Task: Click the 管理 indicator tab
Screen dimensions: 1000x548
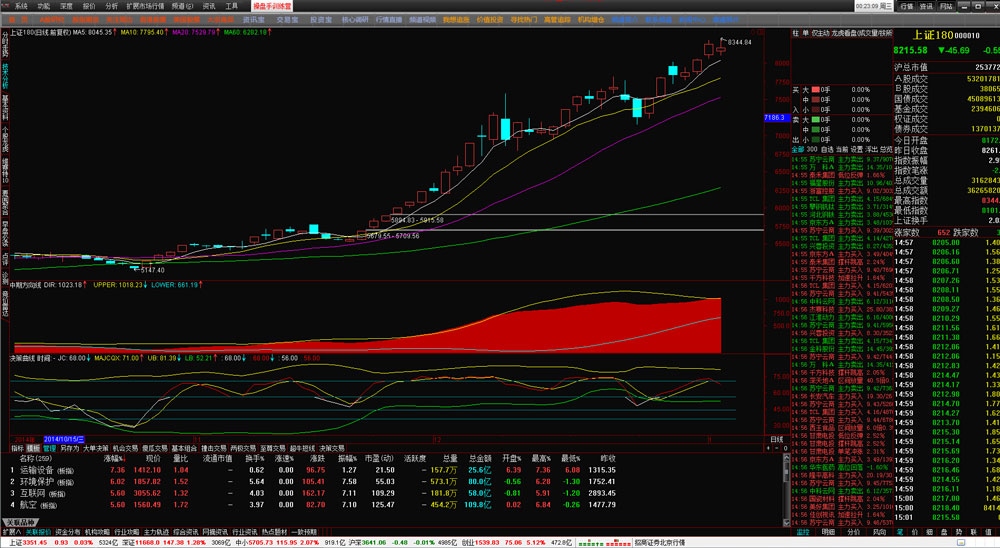Action: click(49, 448)
